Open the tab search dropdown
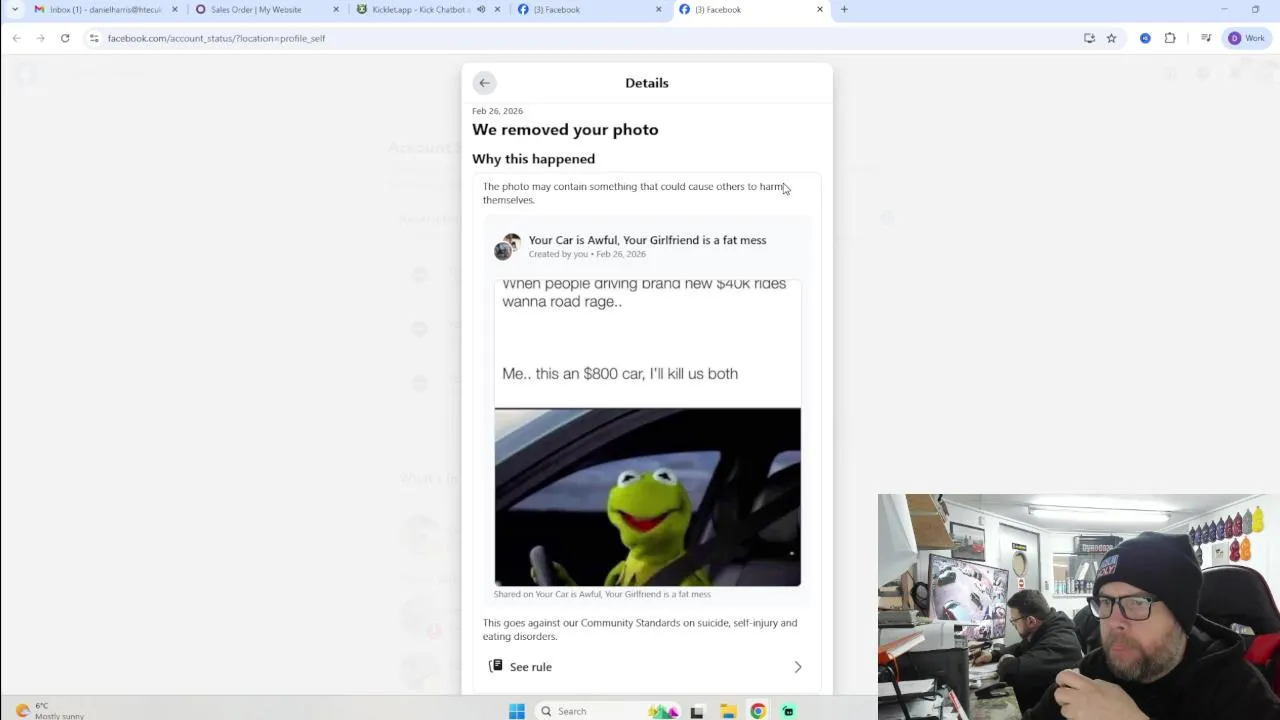The width and height of the screenshot is (1280, 720). point(15,10)
